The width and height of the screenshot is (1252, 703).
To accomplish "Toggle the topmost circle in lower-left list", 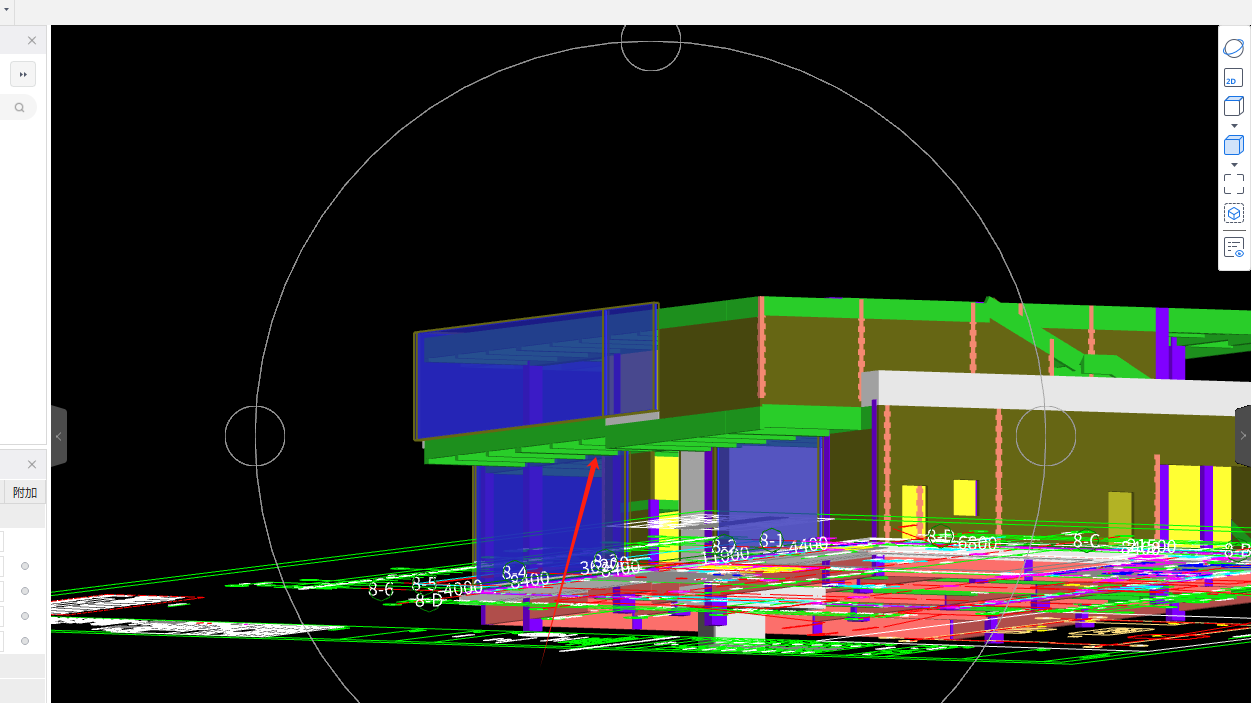I will pos(25,566).
